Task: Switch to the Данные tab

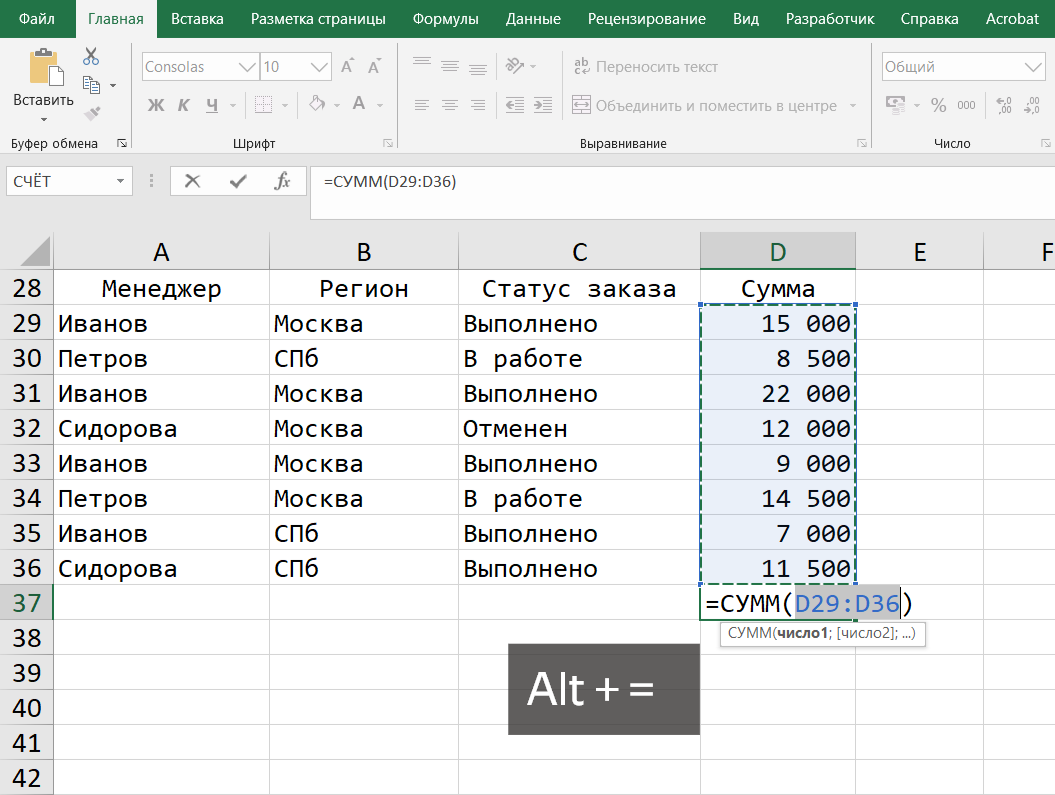Action: 533,19
